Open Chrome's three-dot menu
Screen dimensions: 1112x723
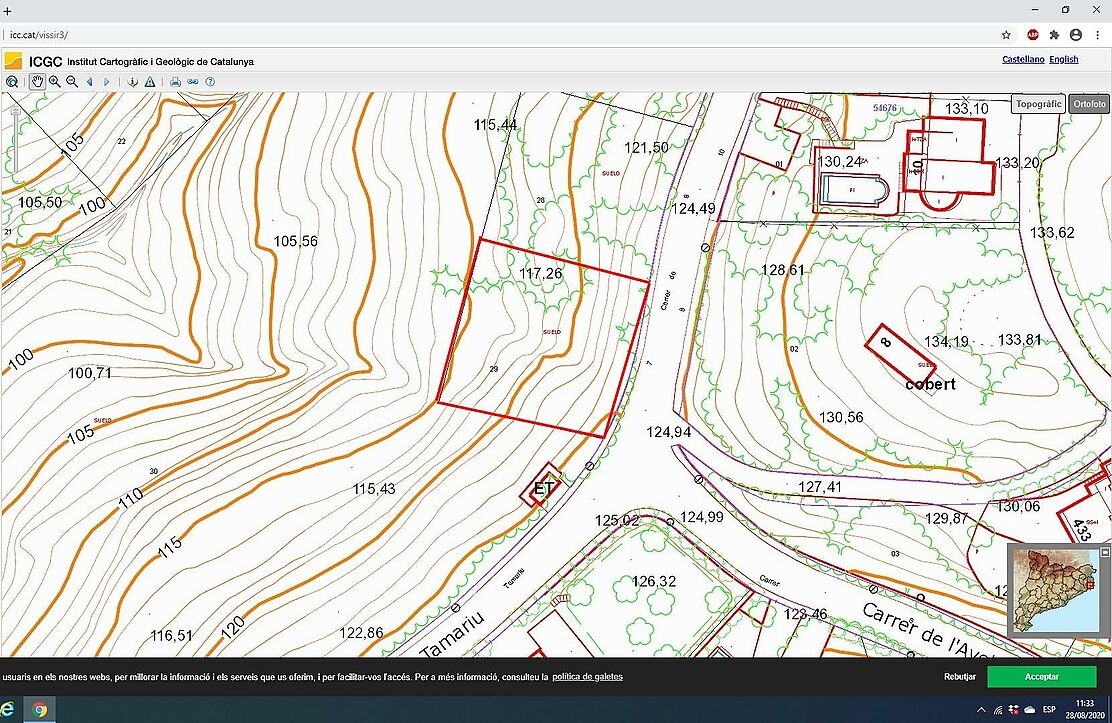(1098, 34)
